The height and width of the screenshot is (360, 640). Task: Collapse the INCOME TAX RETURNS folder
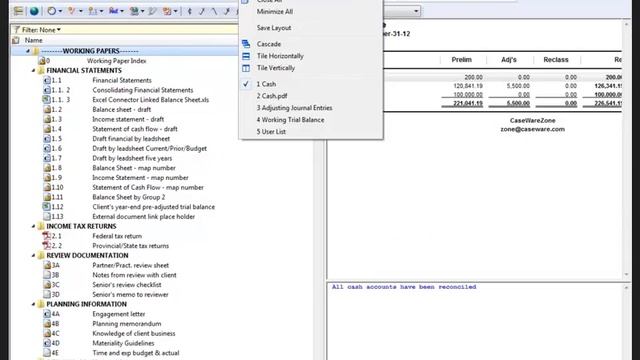[x=33, y=226]
